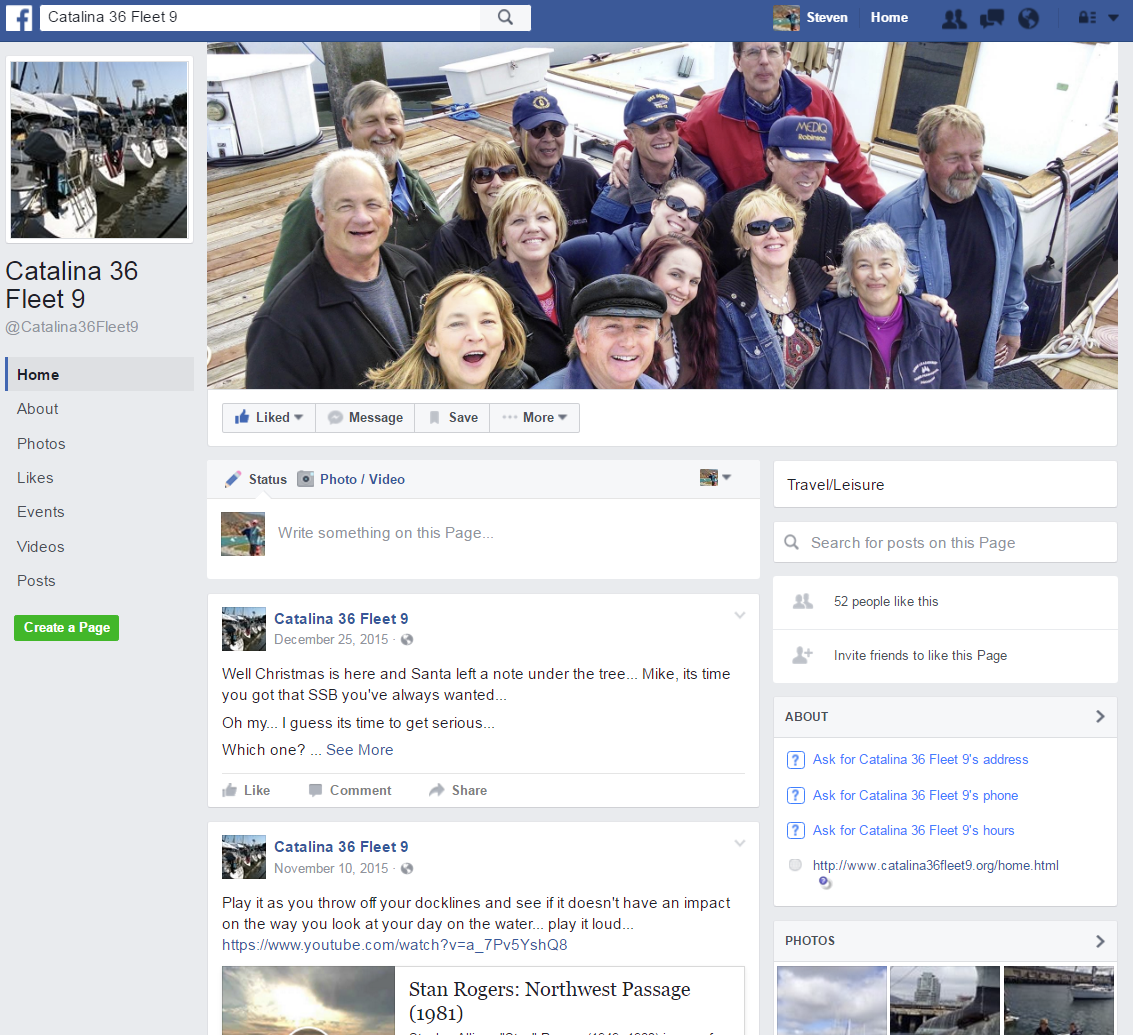Click the people icon beside 52 likes
1133x1035 pixels.
click(803, 601)
